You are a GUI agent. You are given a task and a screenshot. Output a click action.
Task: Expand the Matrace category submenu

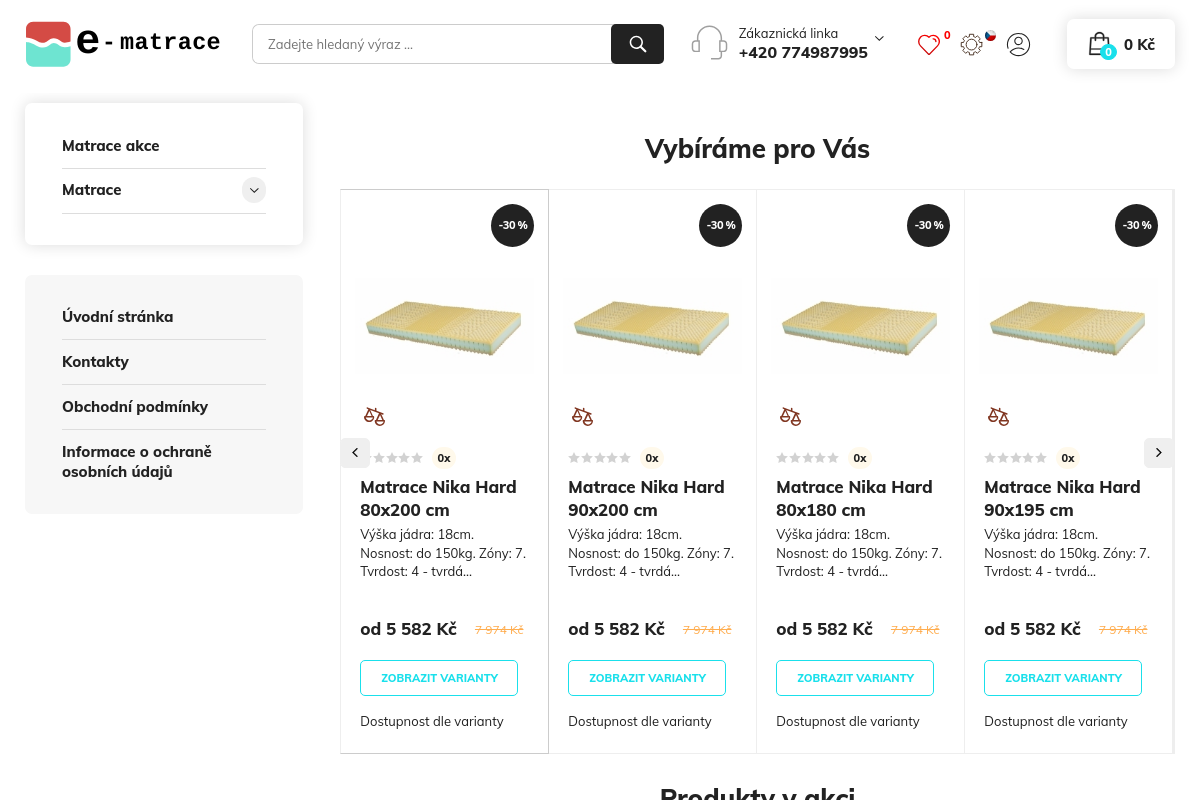tap(254, 190)
